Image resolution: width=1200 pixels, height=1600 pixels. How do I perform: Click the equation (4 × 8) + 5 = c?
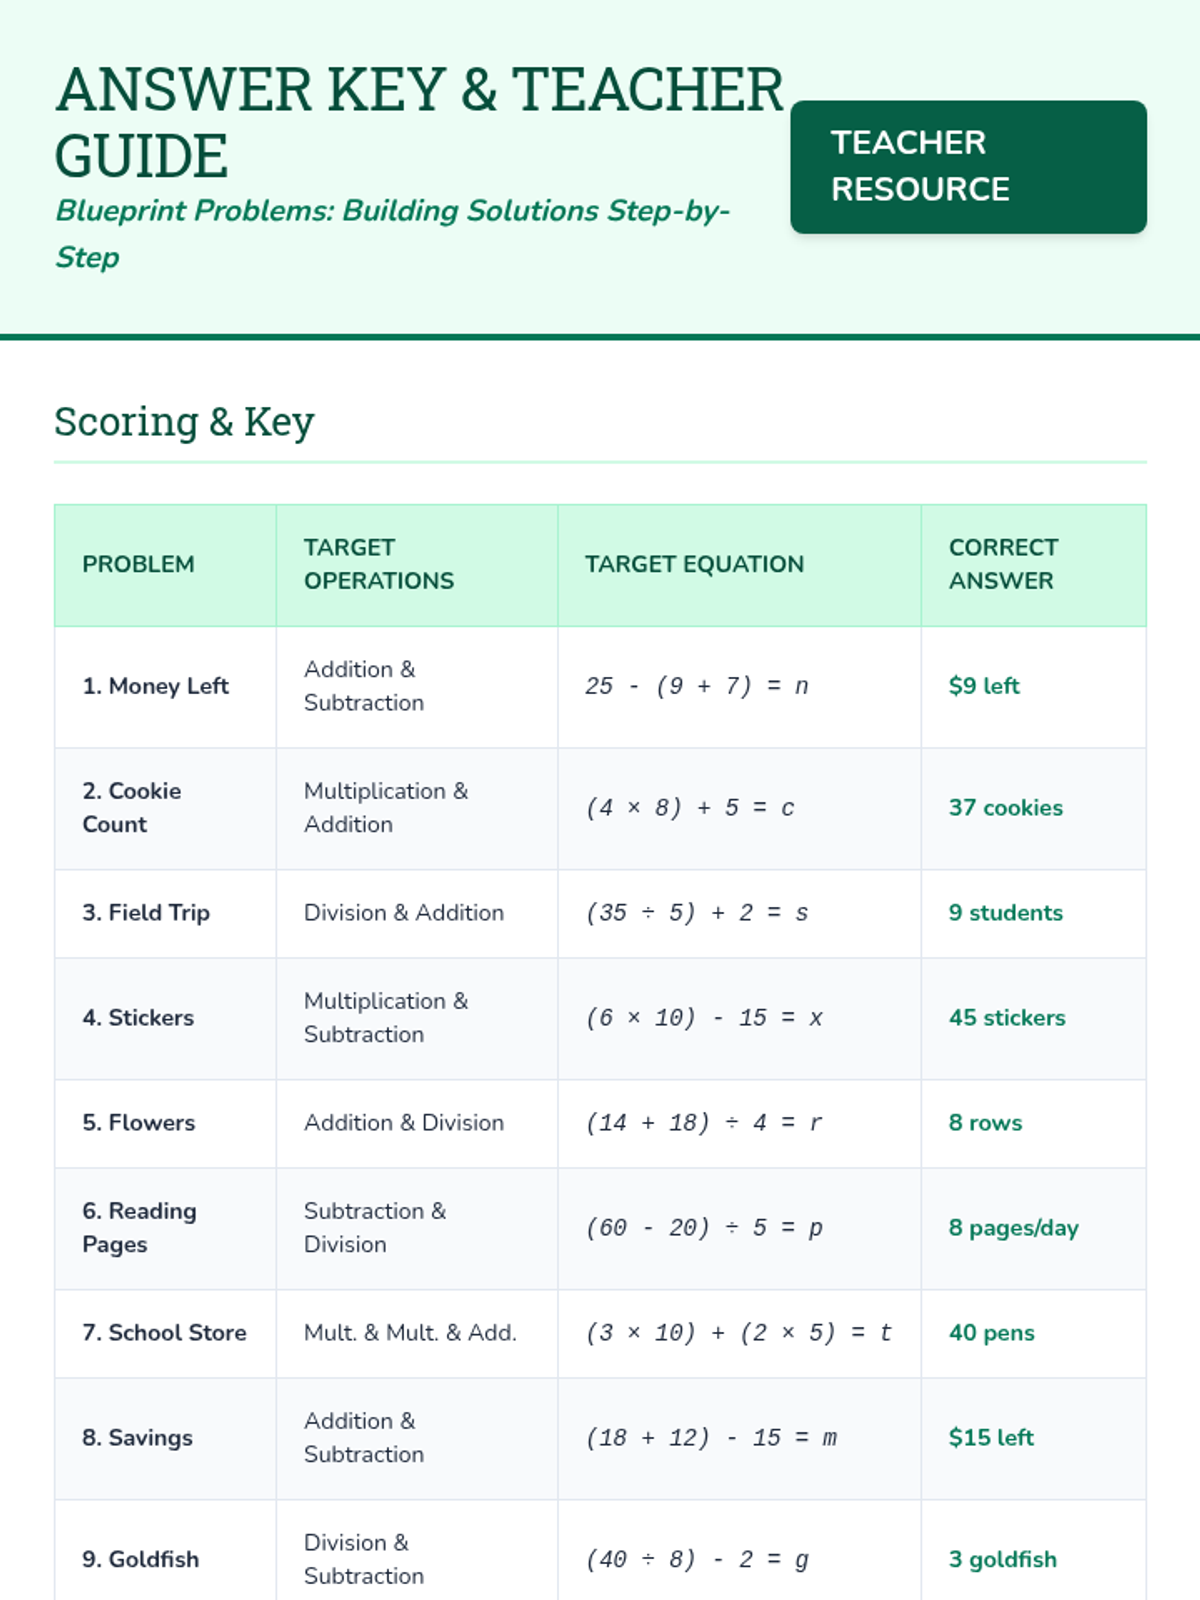tap(690, 808)
